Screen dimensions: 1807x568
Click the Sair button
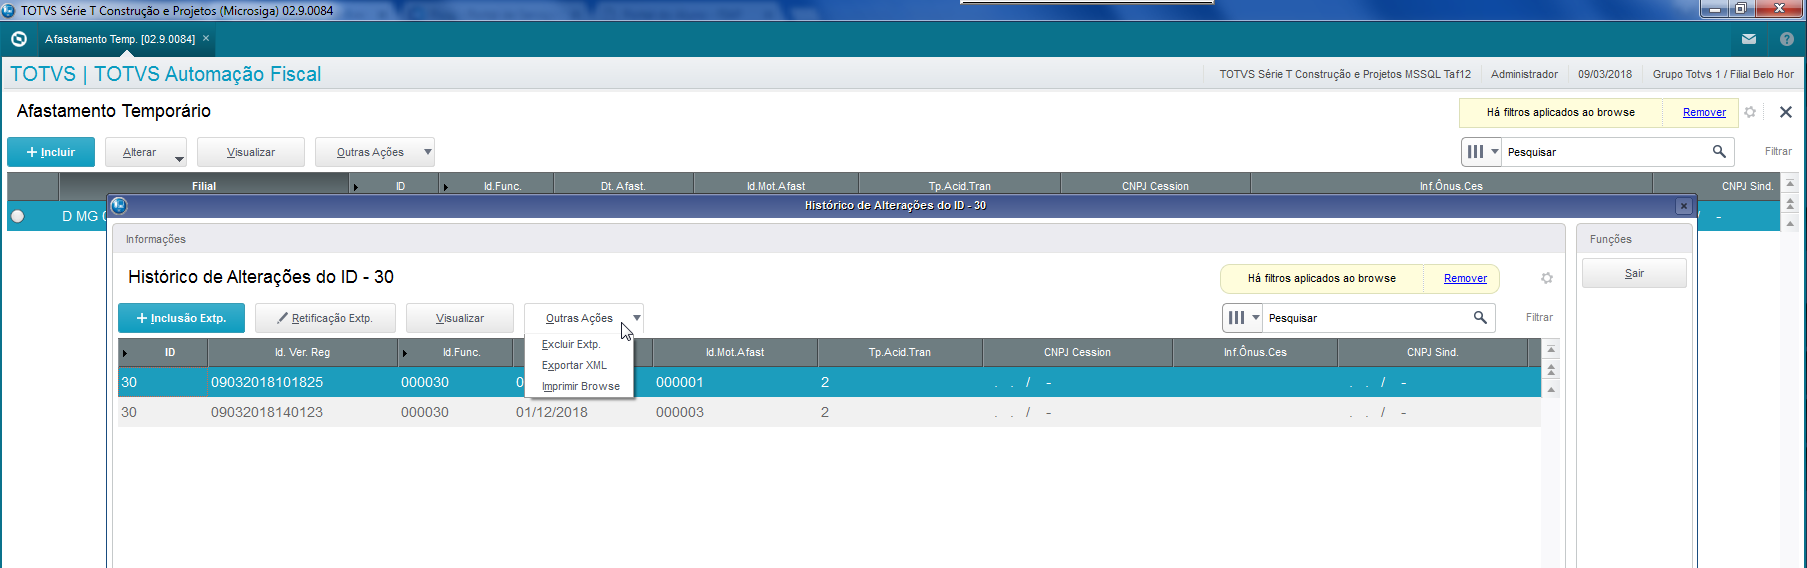pos(1634,273)
